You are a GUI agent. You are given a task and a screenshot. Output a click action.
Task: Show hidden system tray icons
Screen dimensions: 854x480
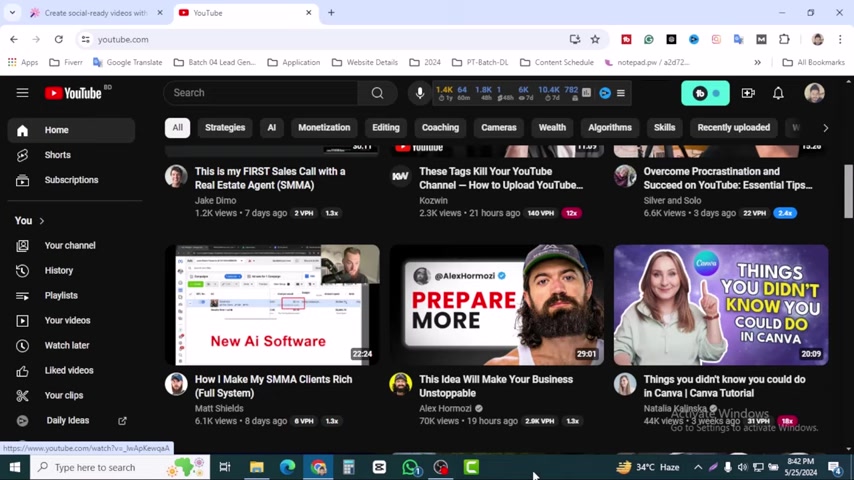698,467
